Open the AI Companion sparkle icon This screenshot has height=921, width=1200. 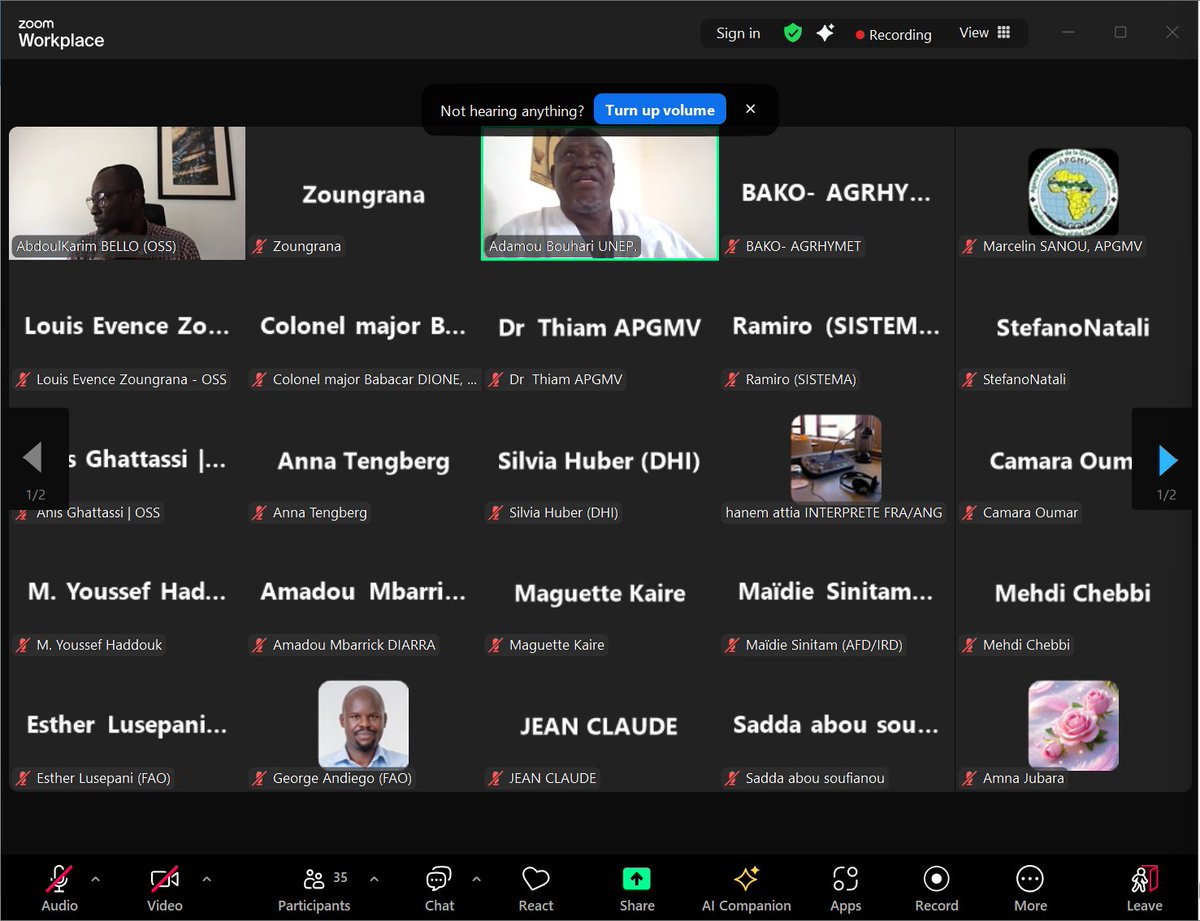click(x=746, y=879)
